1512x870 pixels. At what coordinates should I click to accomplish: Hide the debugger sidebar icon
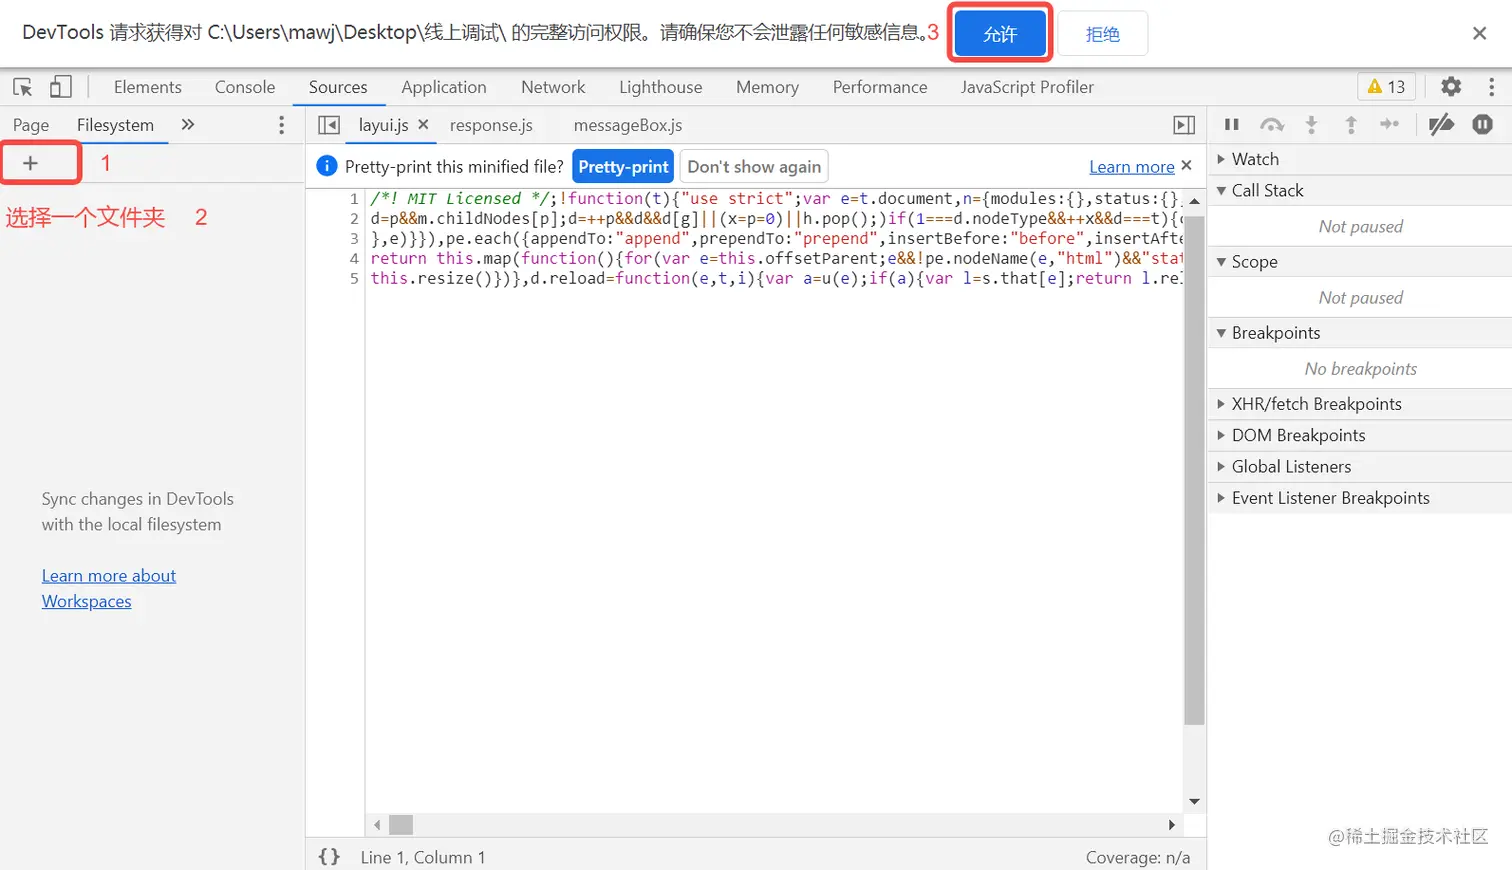tap(1184, 125)
